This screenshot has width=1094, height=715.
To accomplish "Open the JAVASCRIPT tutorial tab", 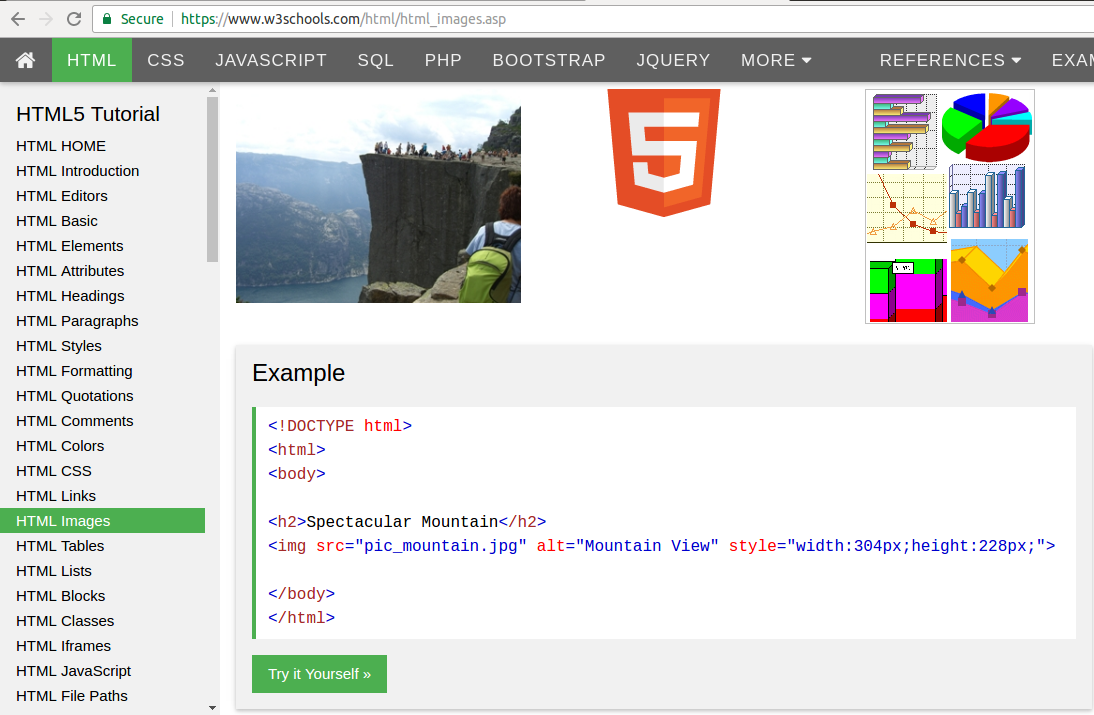I will click(271, 60).
